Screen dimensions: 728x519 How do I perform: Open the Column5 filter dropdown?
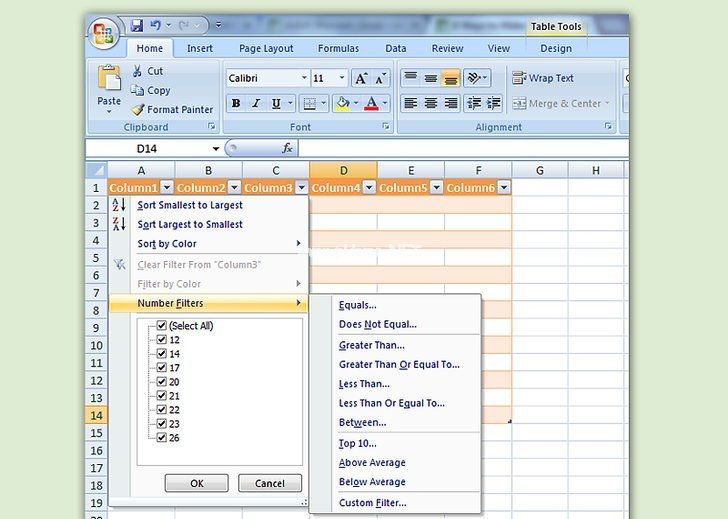pos(436,188)
